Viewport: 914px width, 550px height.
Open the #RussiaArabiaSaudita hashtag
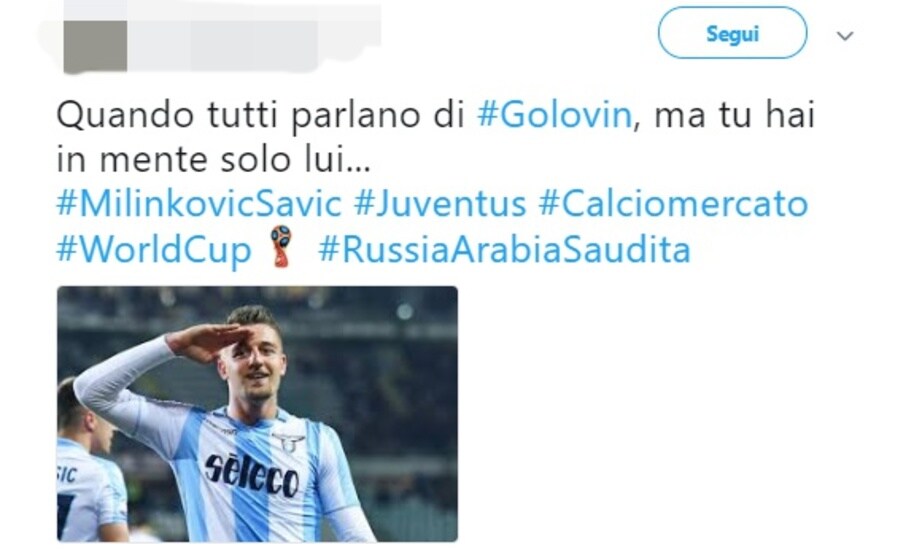pyautogui.click(x=504, y=249)
